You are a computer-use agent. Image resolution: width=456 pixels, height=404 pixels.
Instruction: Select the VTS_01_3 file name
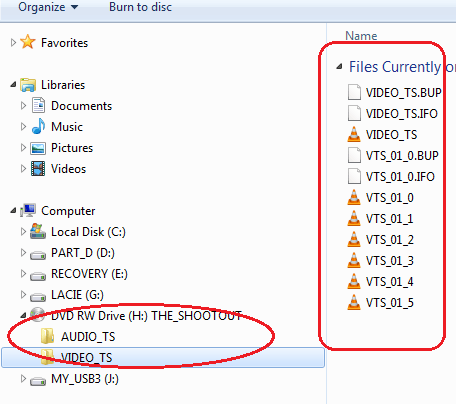coord(390,261)
